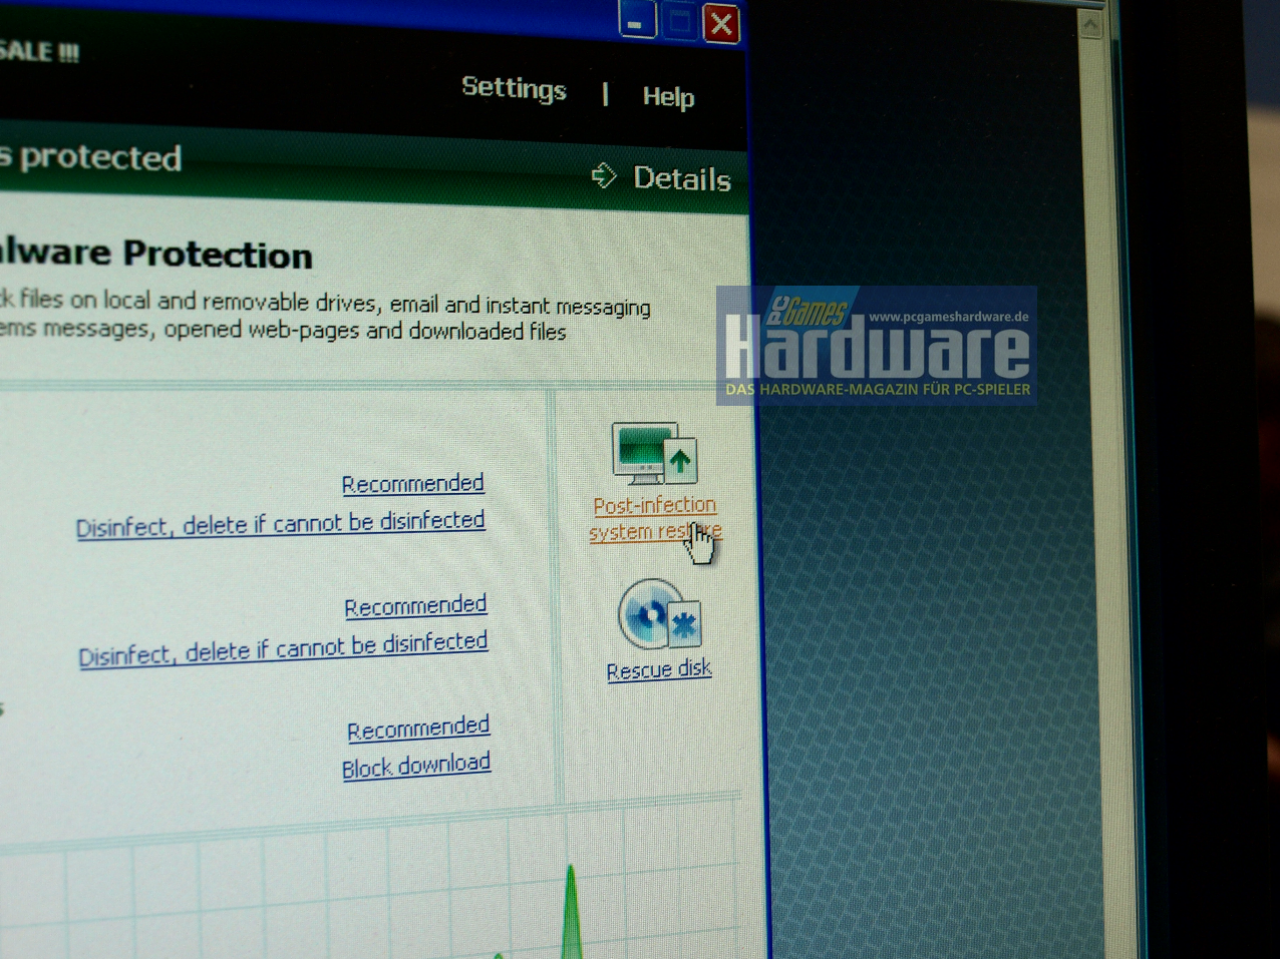The image size is (1280, 959).
Task: Click the first Recommended link
Action: click(413, 484)
